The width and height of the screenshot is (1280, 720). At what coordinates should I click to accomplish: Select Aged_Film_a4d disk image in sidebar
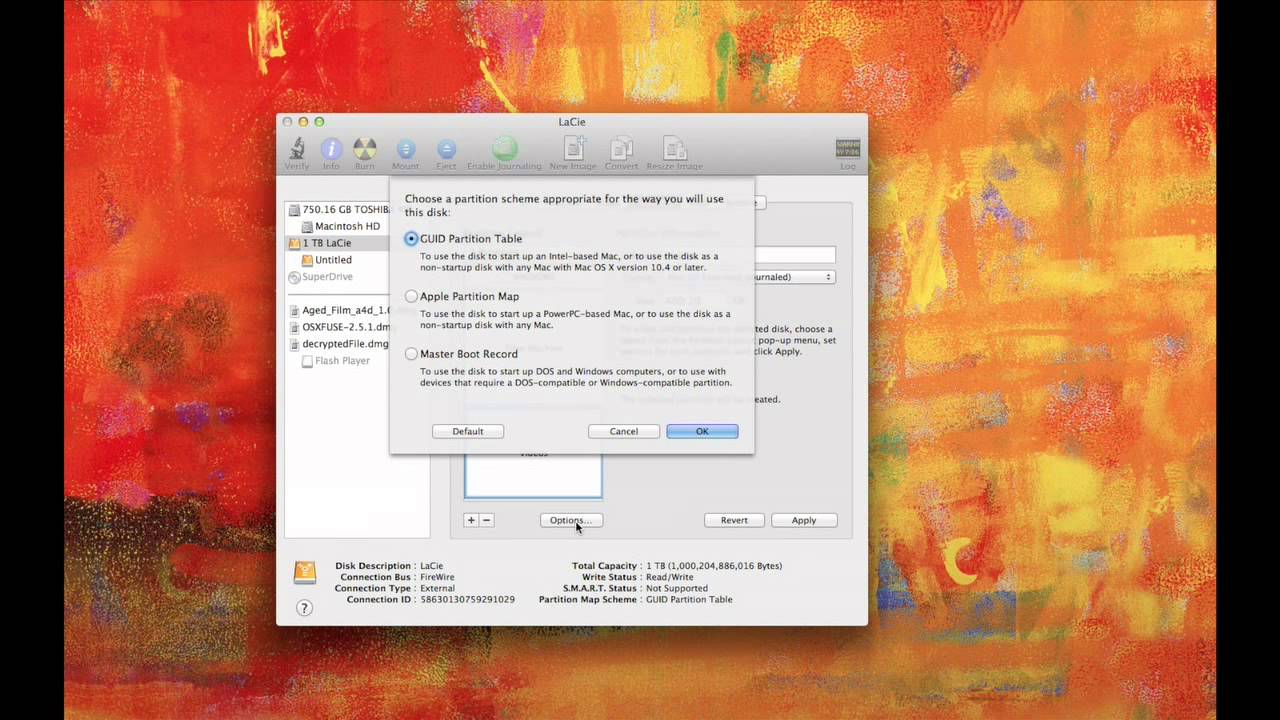click(x=339, y=310)
